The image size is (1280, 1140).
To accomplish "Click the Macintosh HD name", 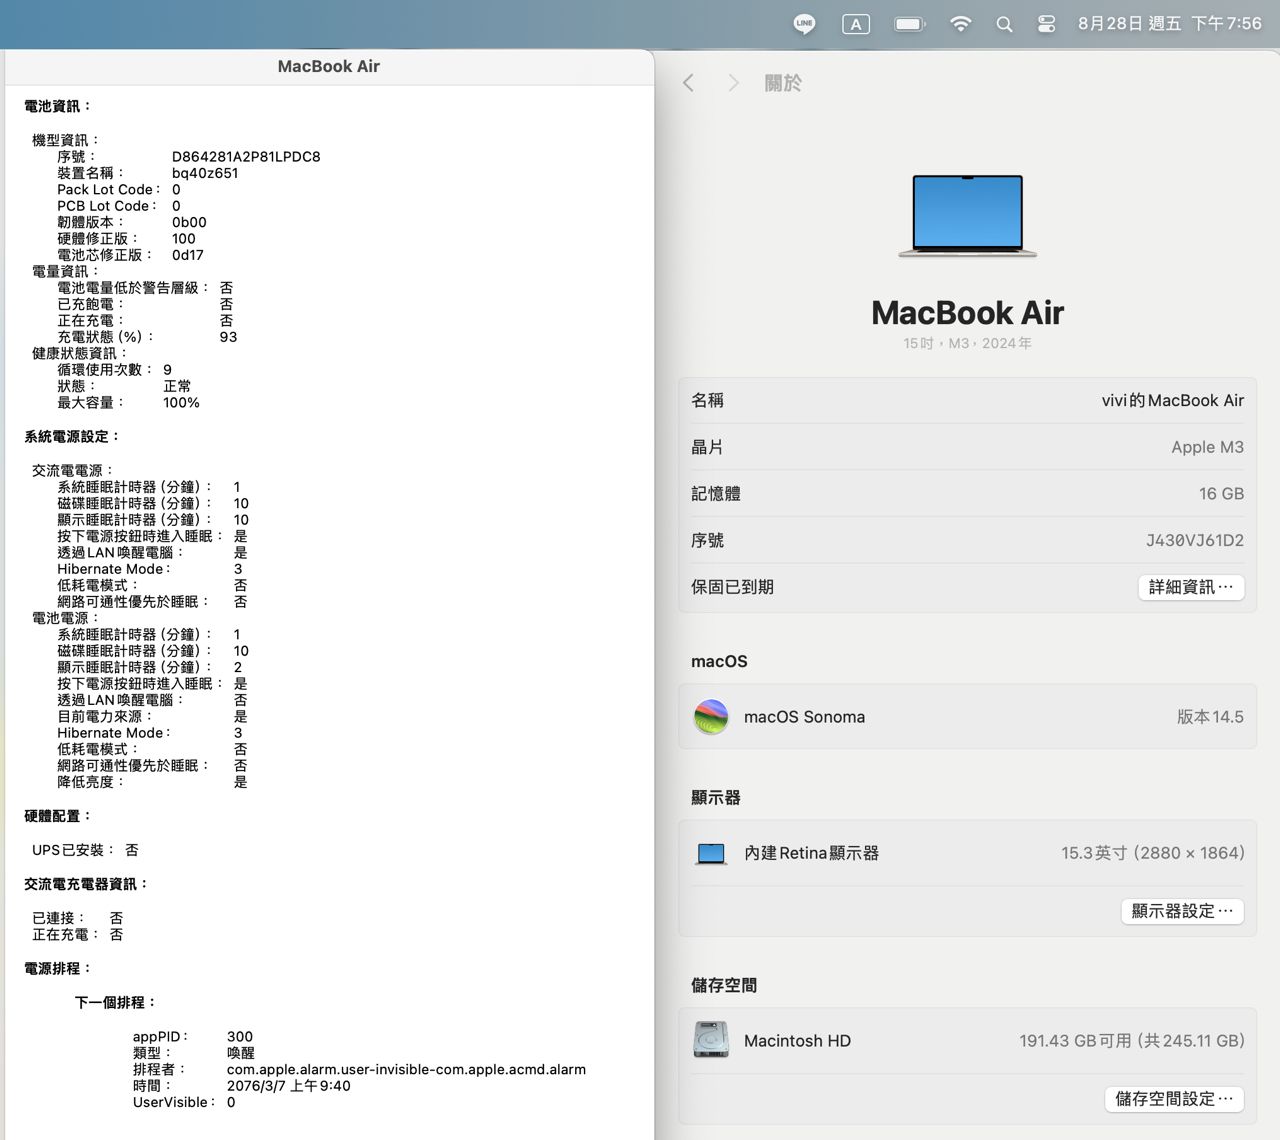I will [x=797, y=1041].
